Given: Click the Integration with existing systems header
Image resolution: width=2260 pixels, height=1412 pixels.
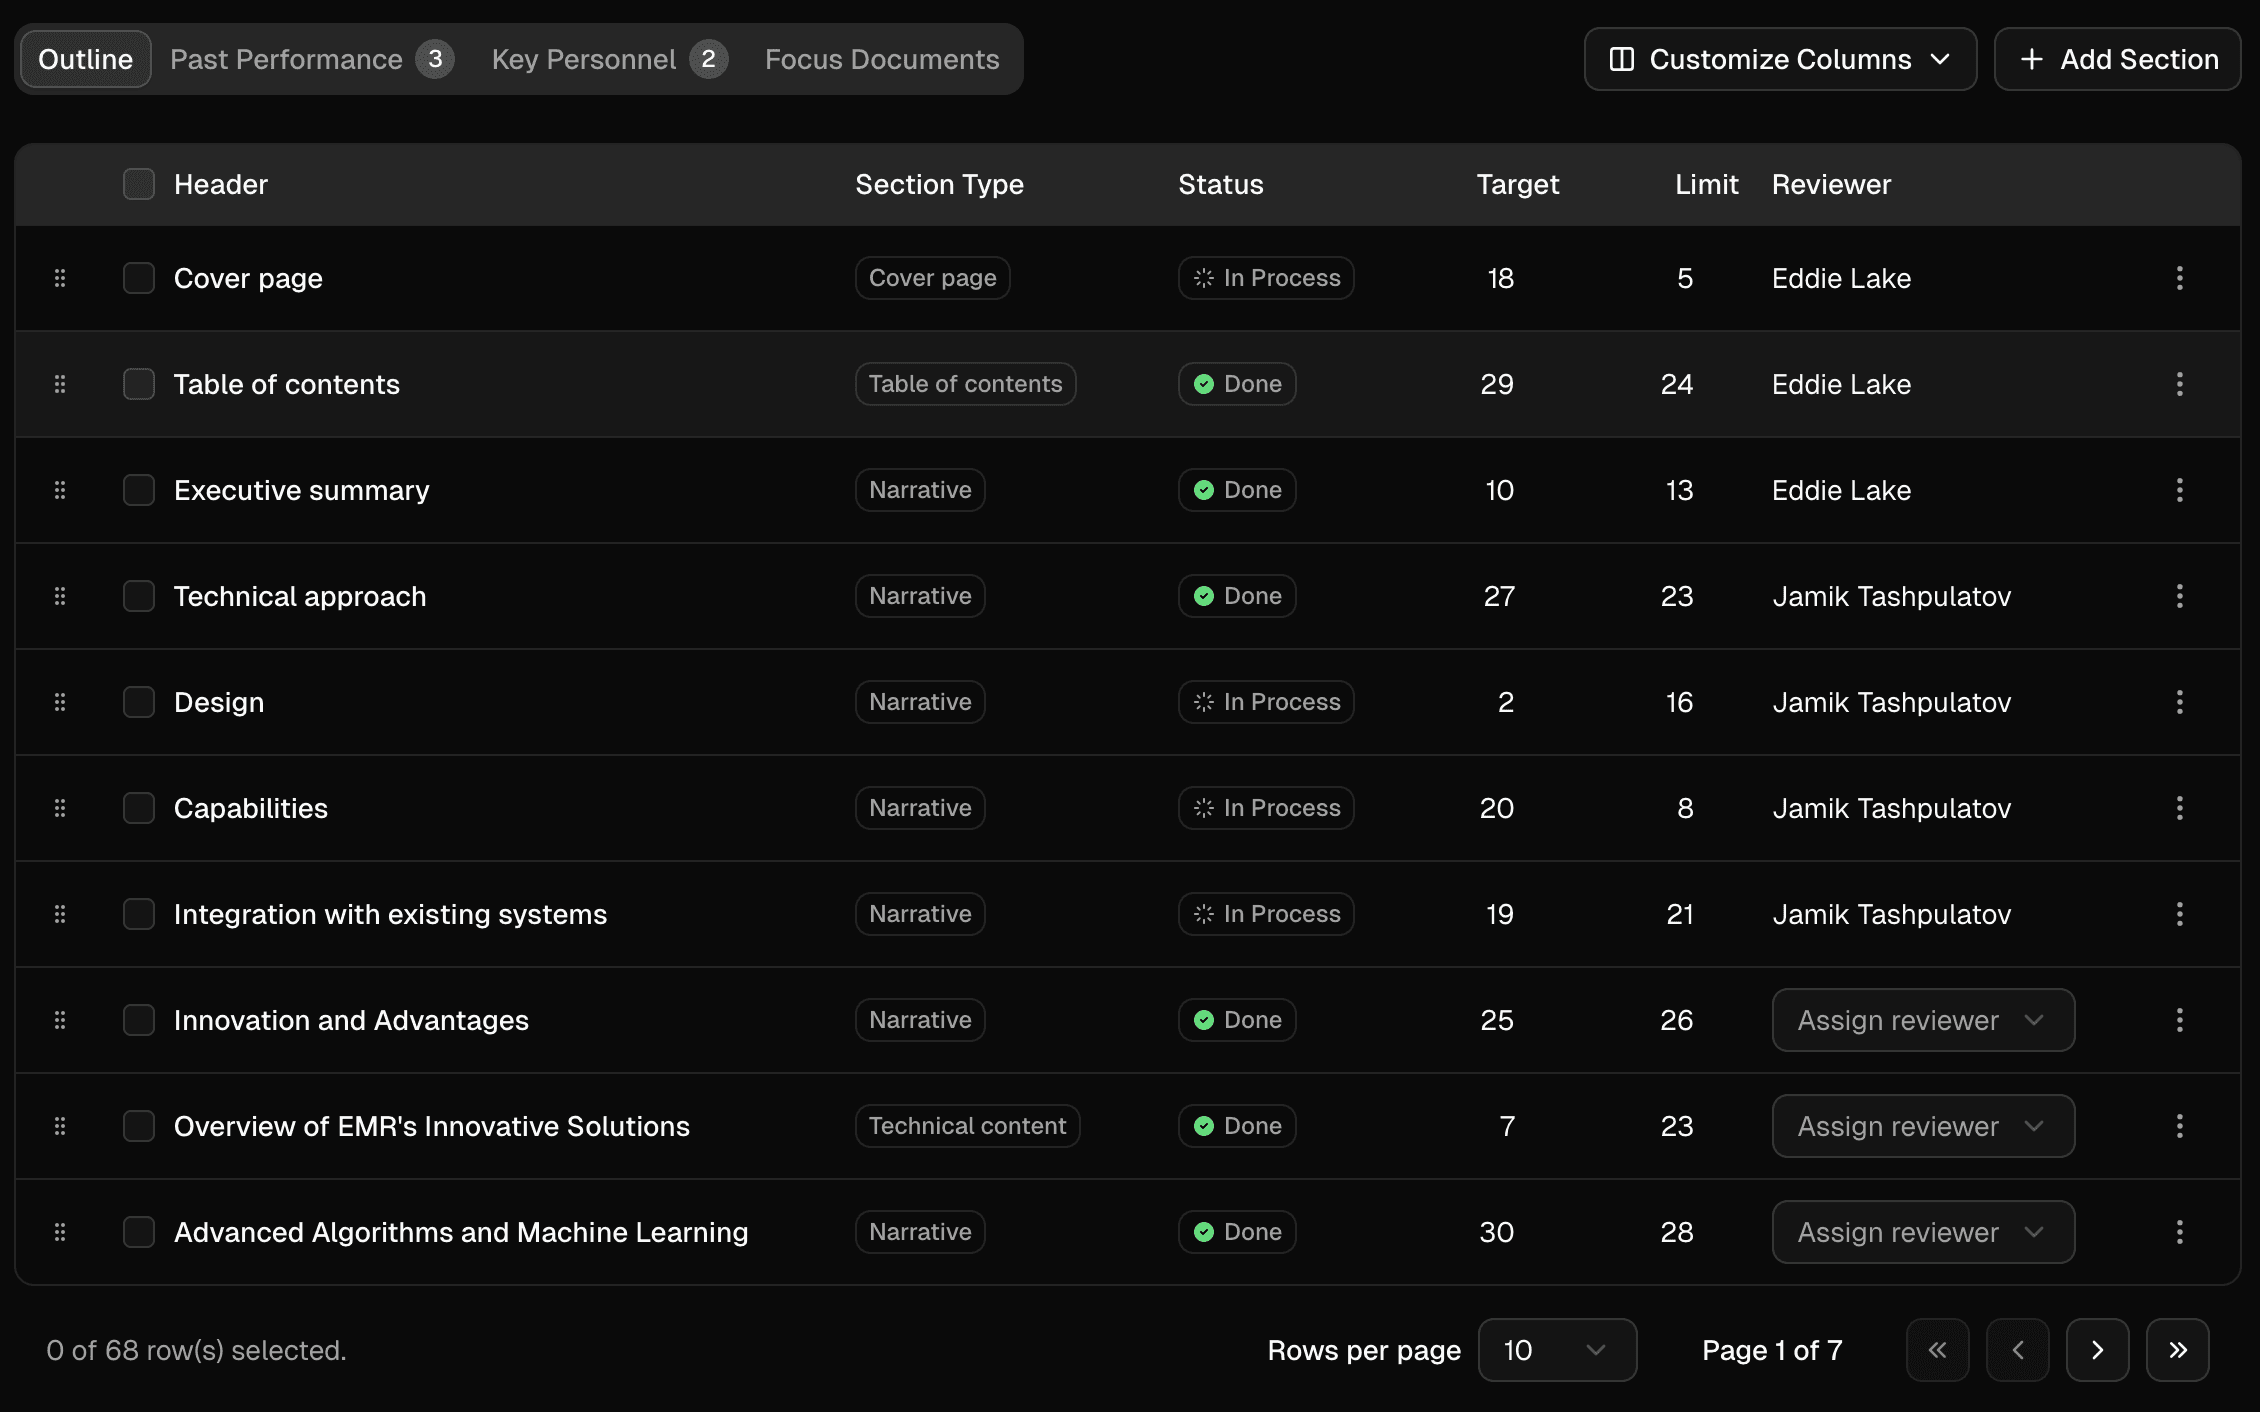Looking at the screenshot, I should pos(390,914).
